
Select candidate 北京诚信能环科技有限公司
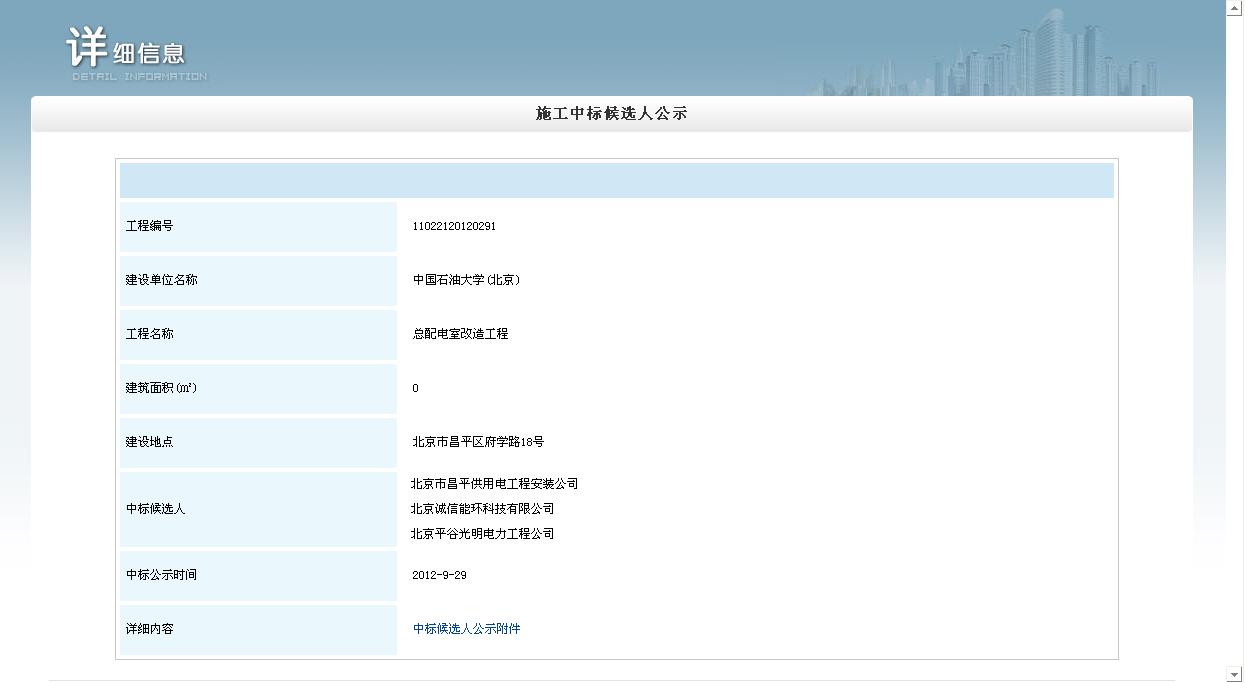click(x=482, y=509)
